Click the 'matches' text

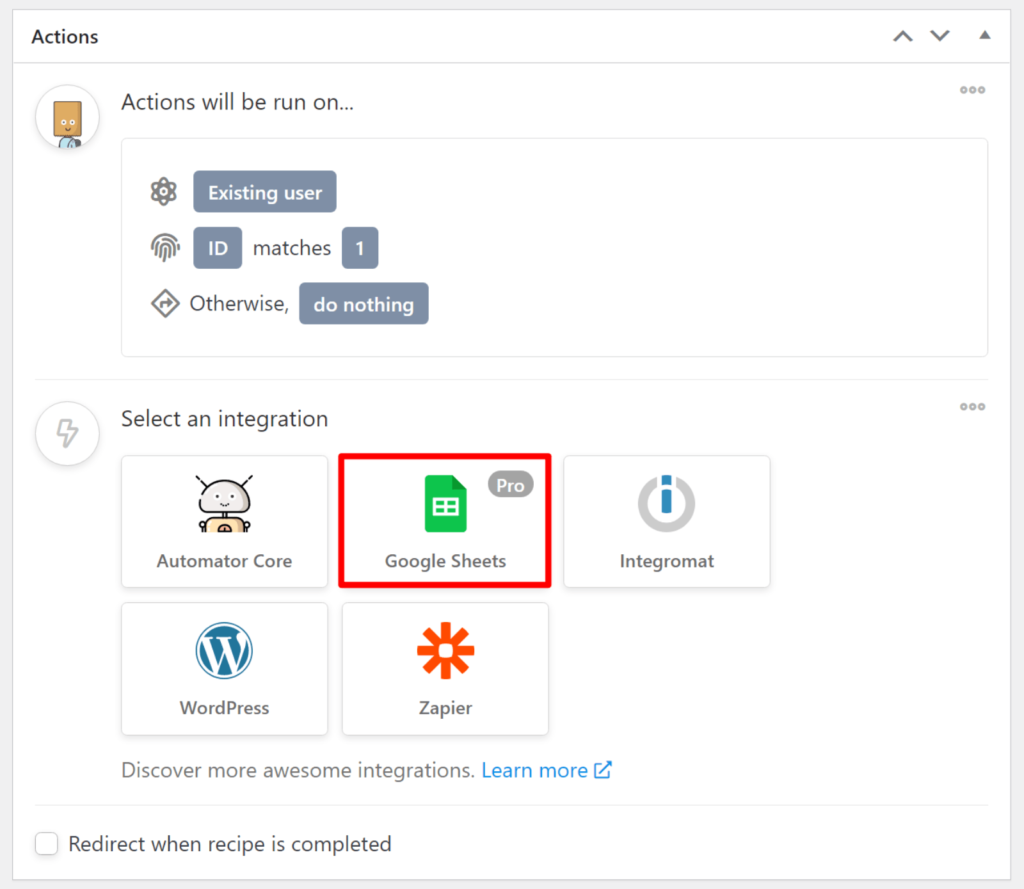pos(292,248)
